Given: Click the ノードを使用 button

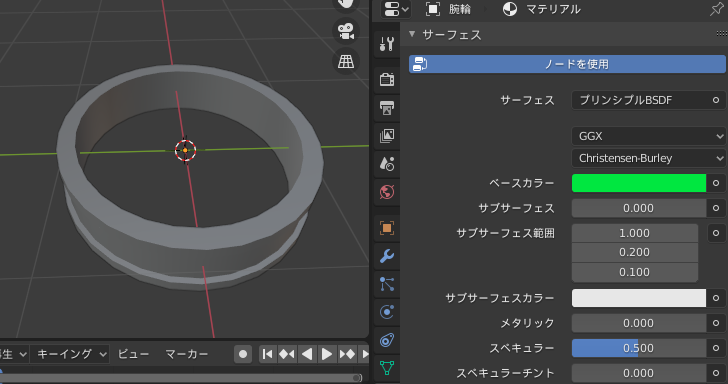Looking at the screenshot, I should 567,64.
